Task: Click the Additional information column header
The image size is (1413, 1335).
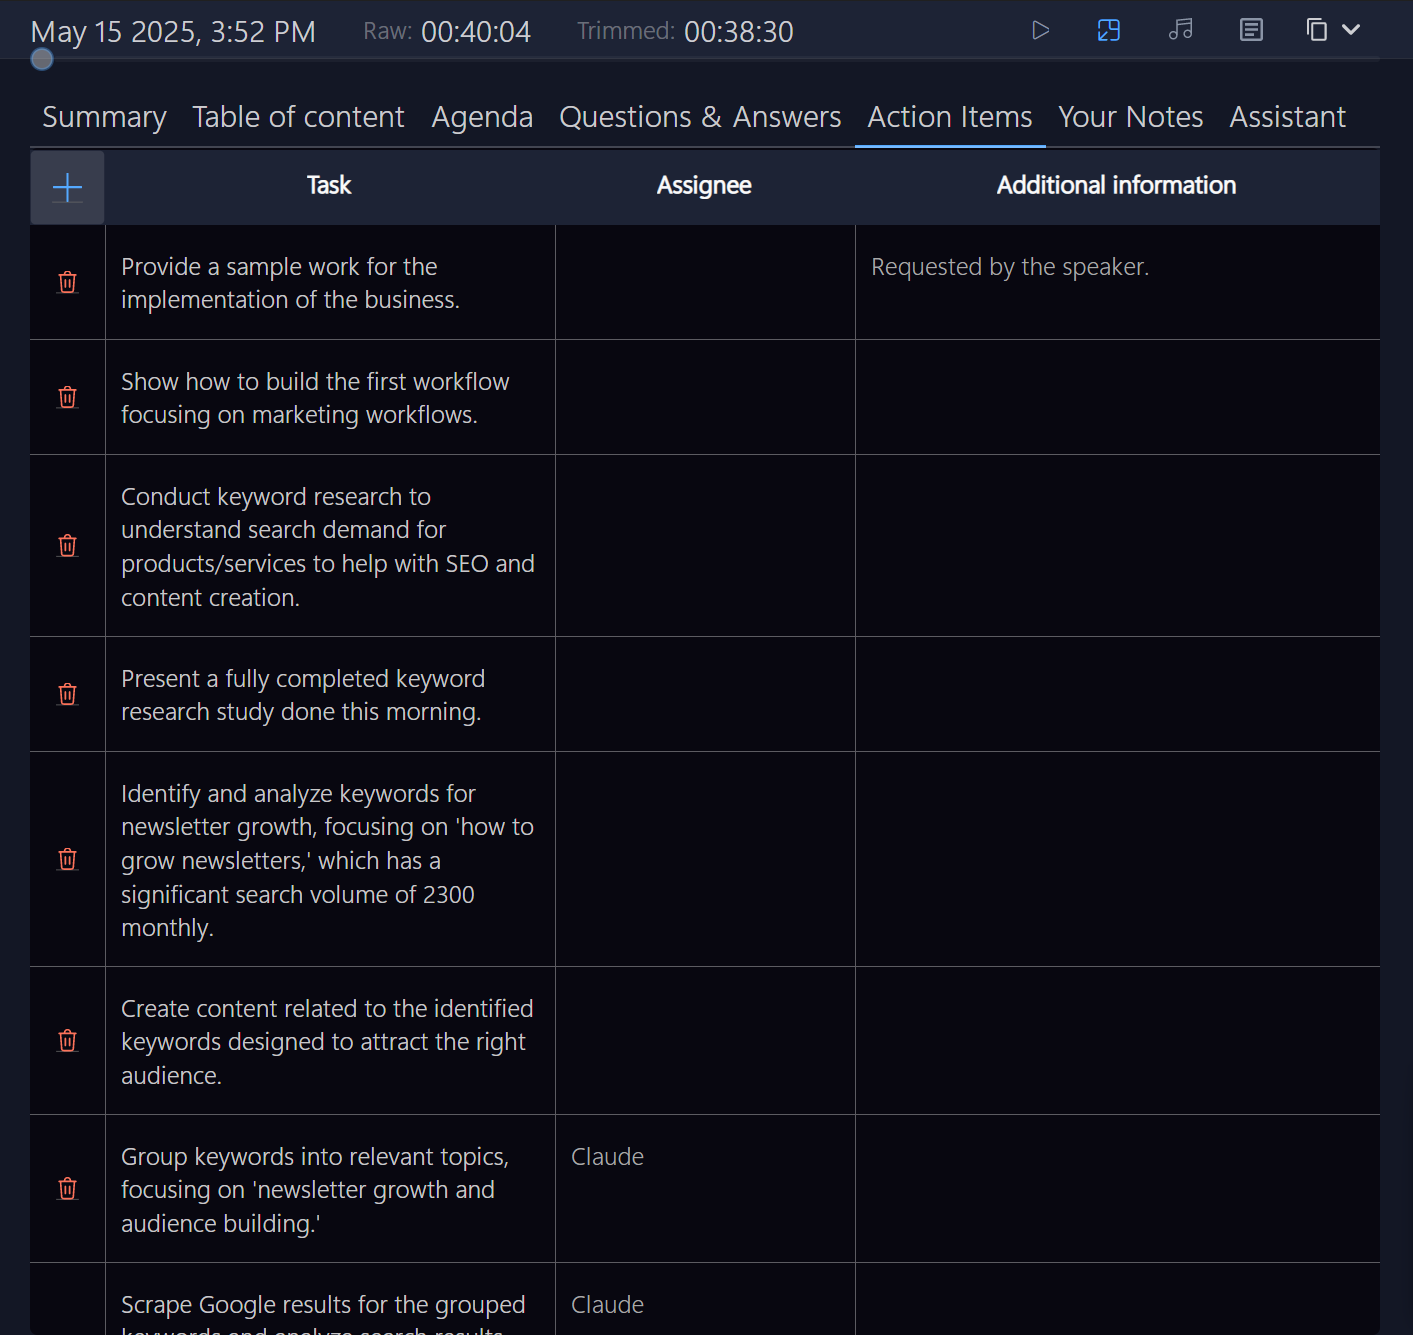Action: [1116, 185]
